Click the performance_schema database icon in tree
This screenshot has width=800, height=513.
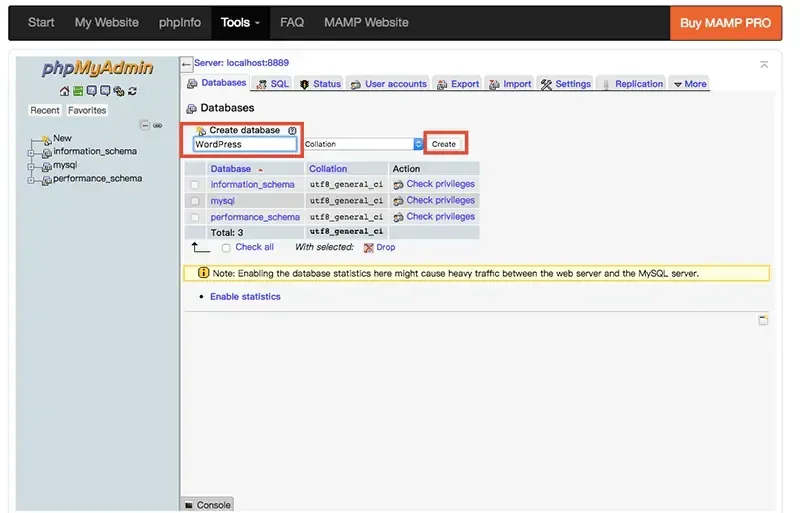[x=46, y=180]
